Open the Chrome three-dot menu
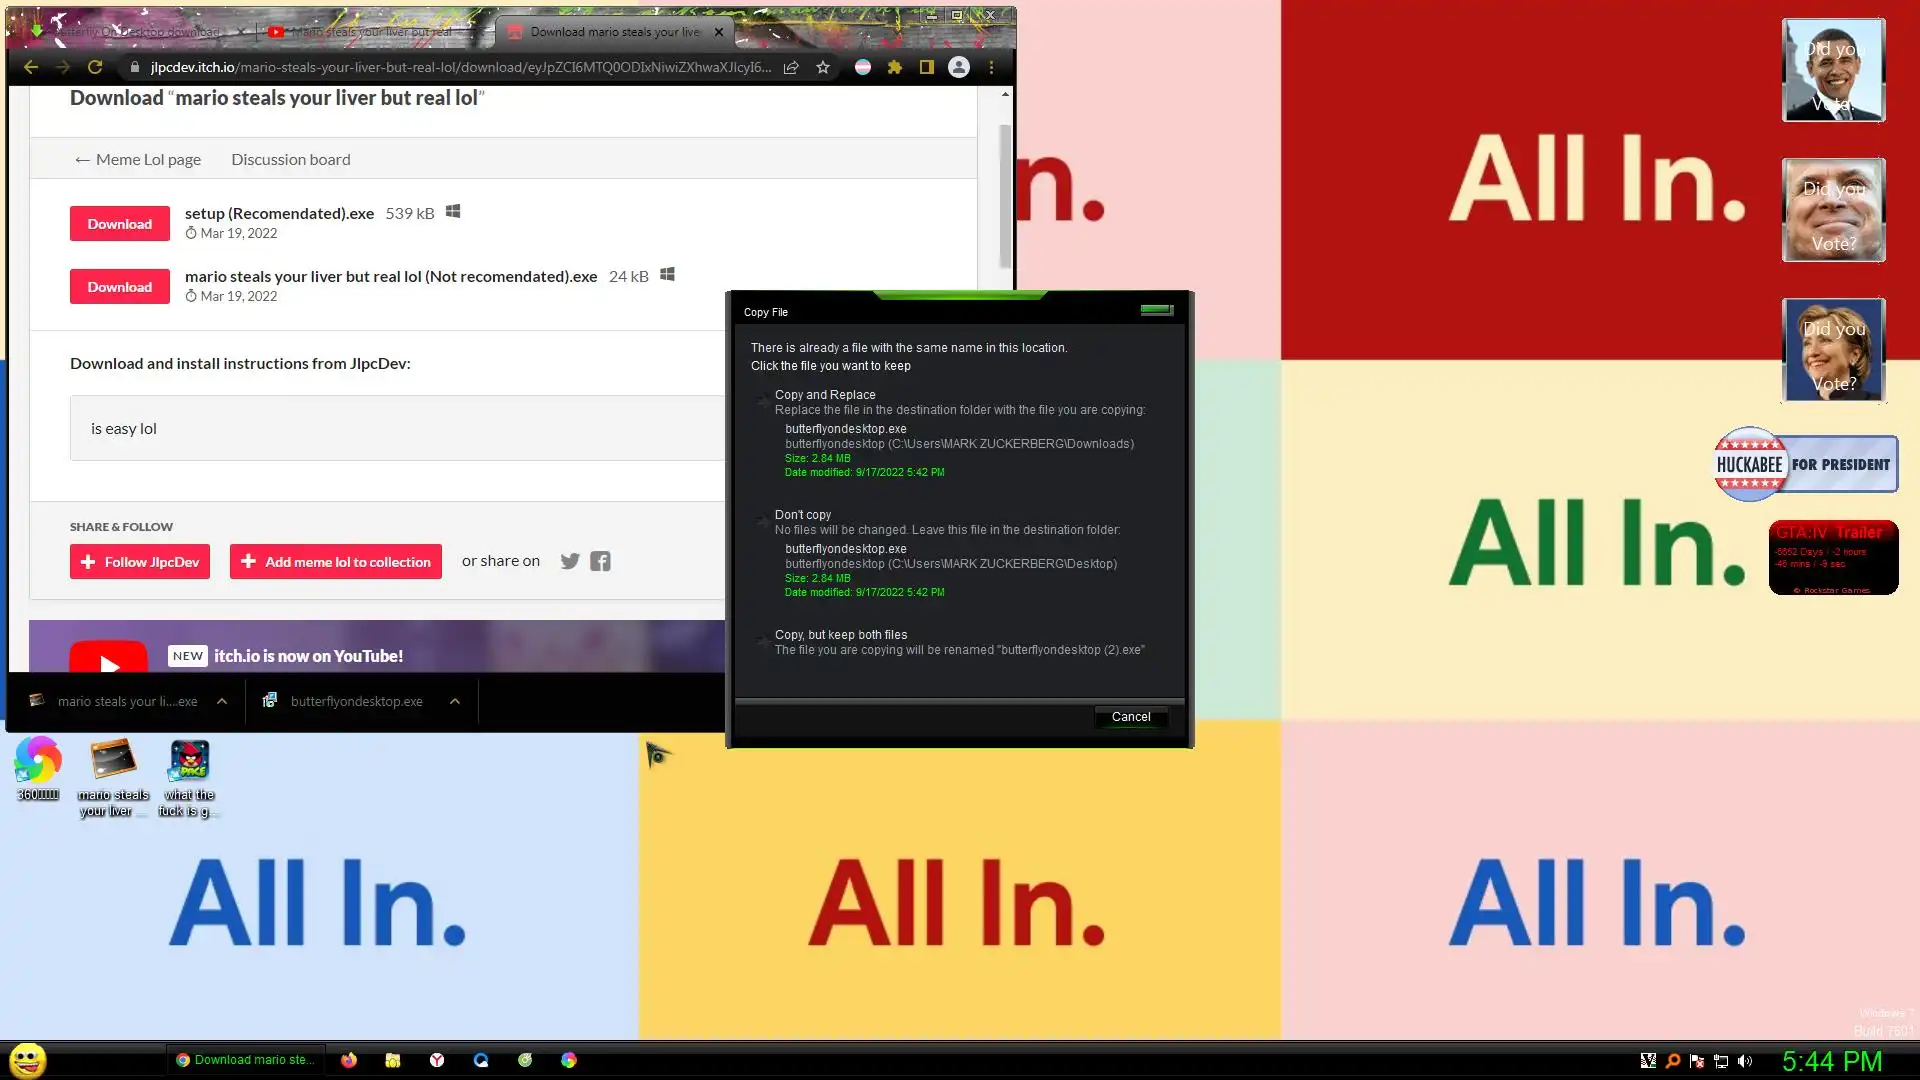This screenshot has height=1080, width=1920. [991, 67]
